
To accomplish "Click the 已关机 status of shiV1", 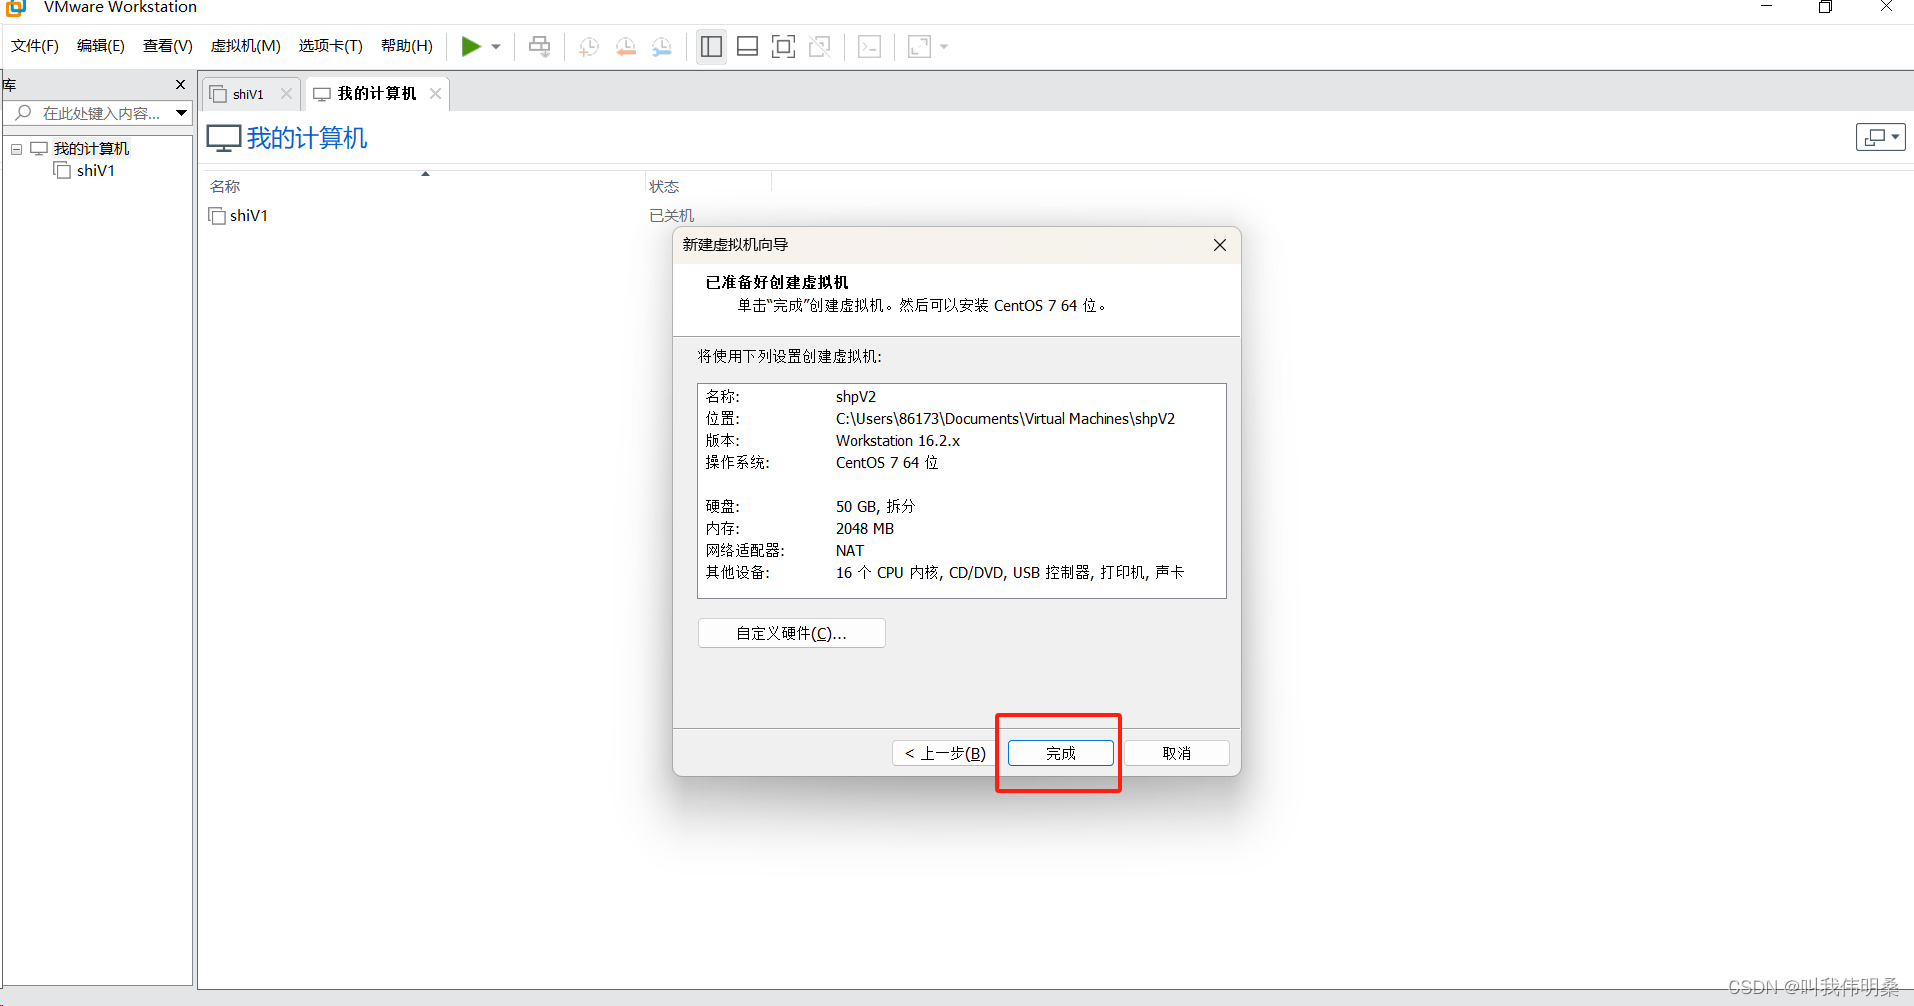I will tap(671, 215).
